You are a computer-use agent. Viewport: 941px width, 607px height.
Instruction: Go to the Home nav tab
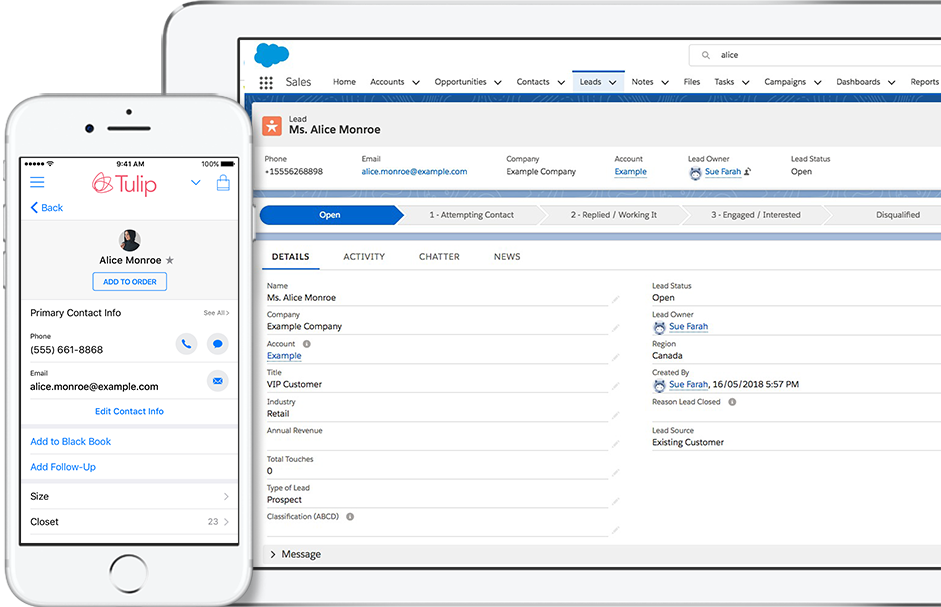(344, 82)
